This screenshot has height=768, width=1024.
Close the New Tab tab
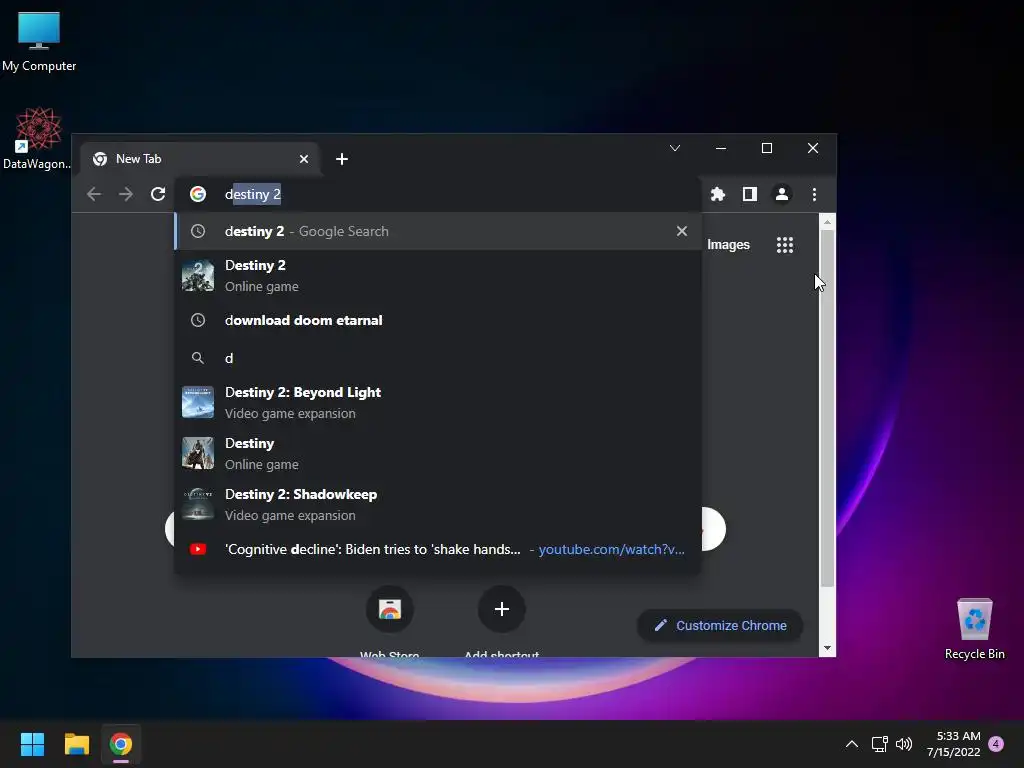coord(304,159)
